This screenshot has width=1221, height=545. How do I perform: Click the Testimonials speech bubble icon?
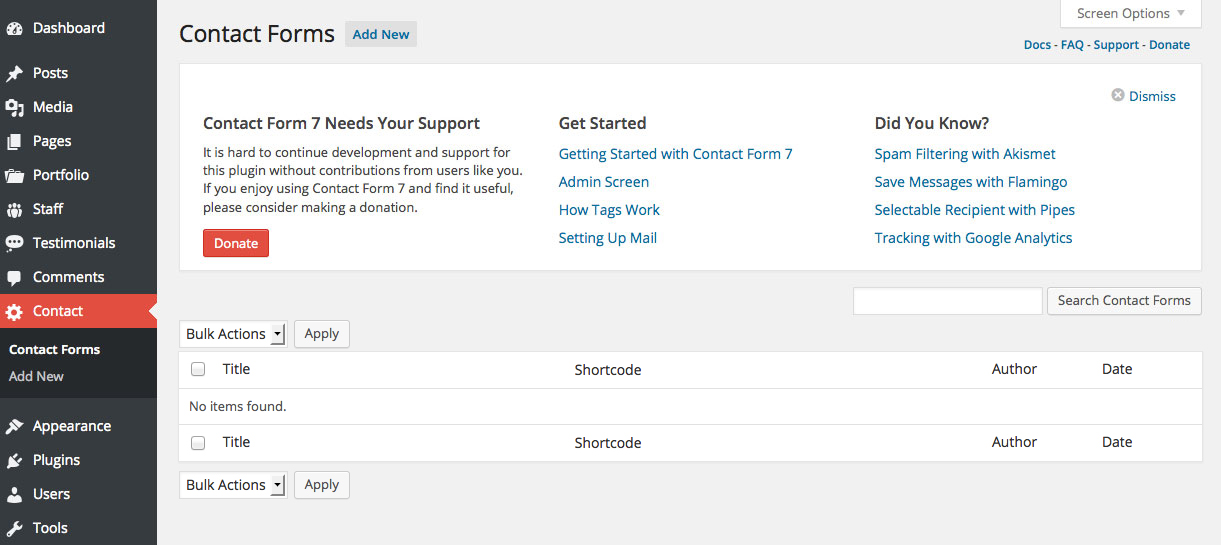click(x=14, y=243)
